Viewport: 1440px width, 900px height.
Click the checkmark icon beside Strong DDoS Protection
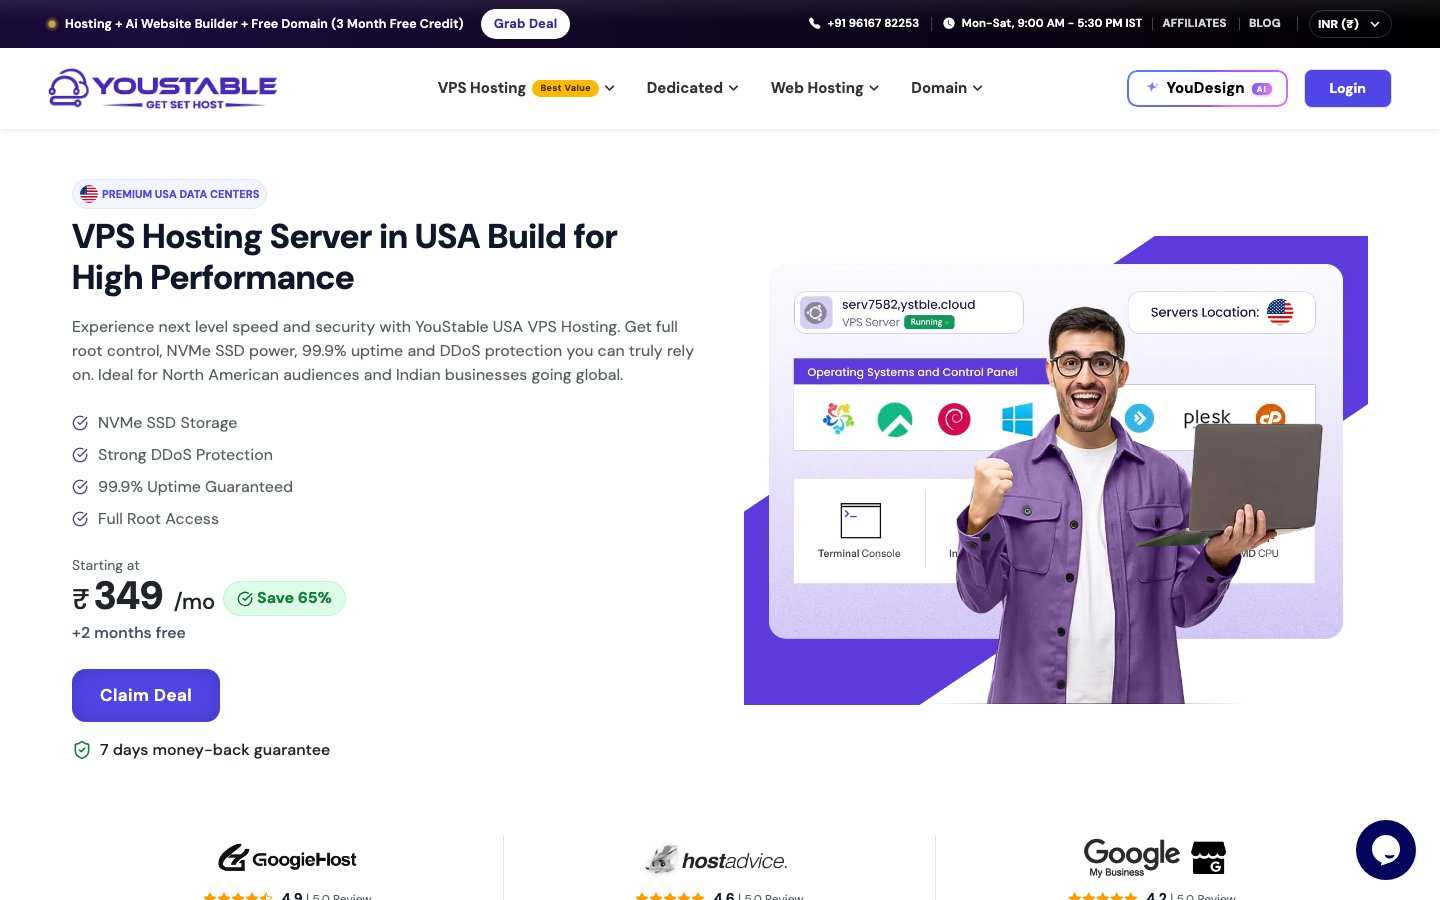click(80, 455)
